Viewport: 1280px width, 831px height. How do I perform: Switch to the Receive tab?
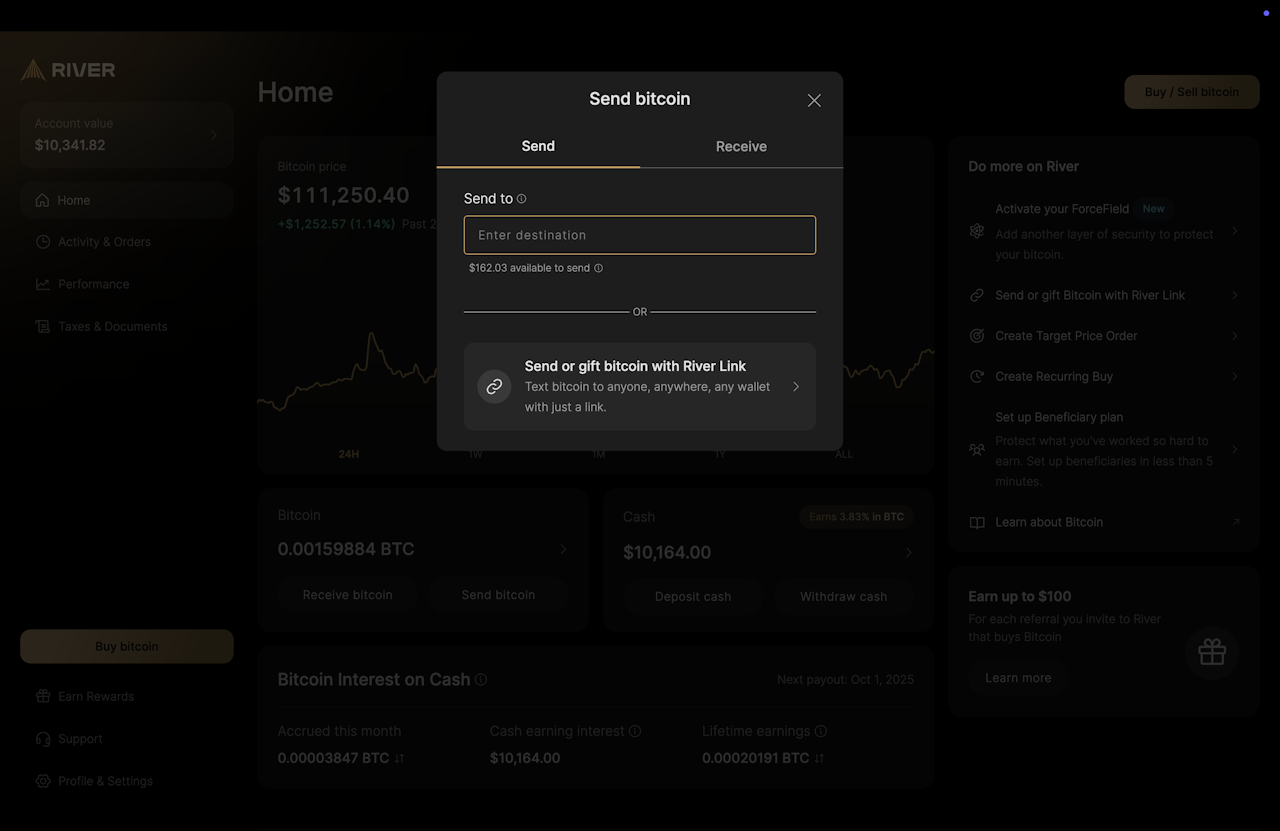(x=741, y=146)
